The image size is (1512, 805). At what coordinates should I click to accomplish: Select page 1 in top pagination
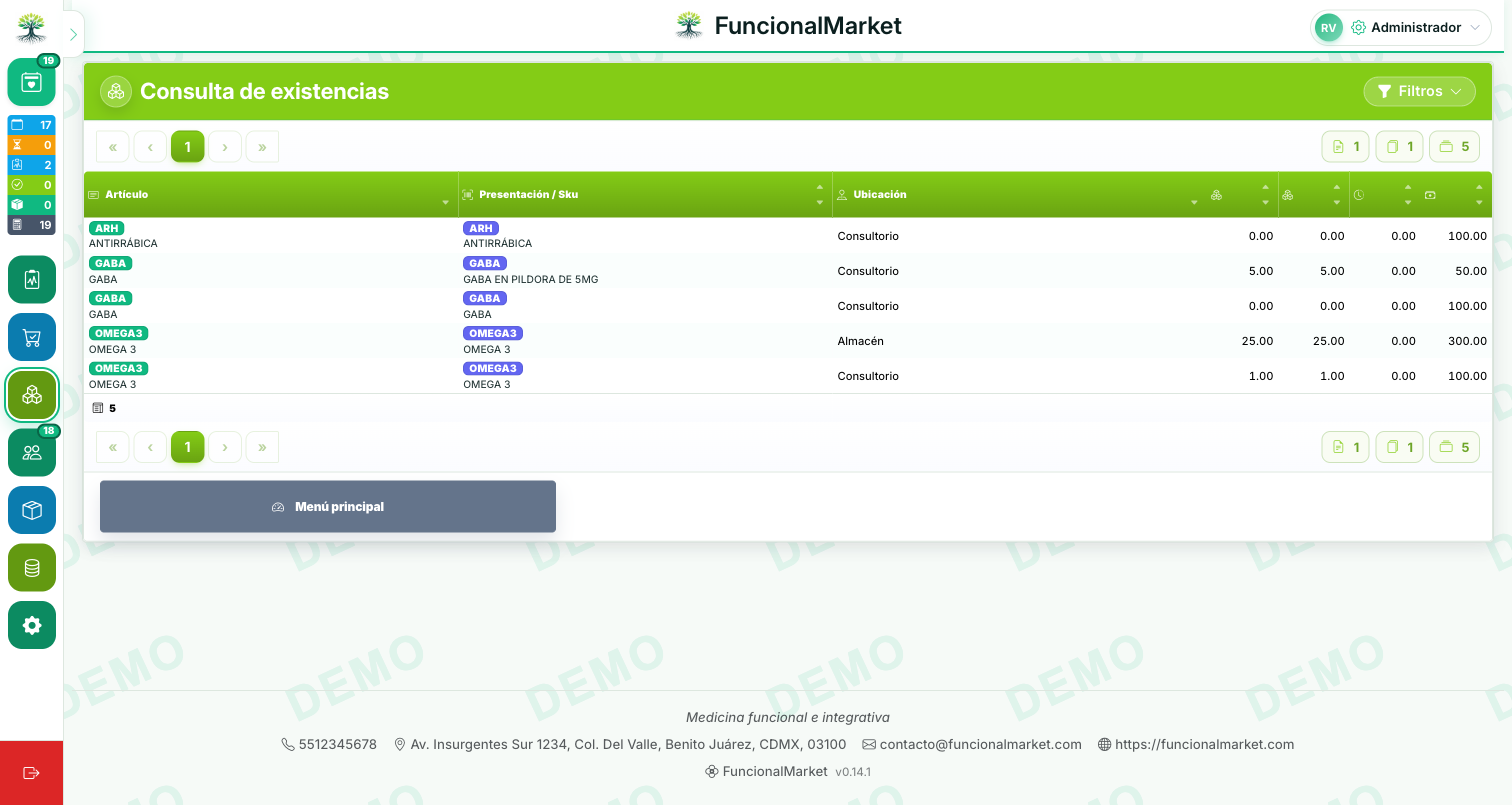coord(188,147)
